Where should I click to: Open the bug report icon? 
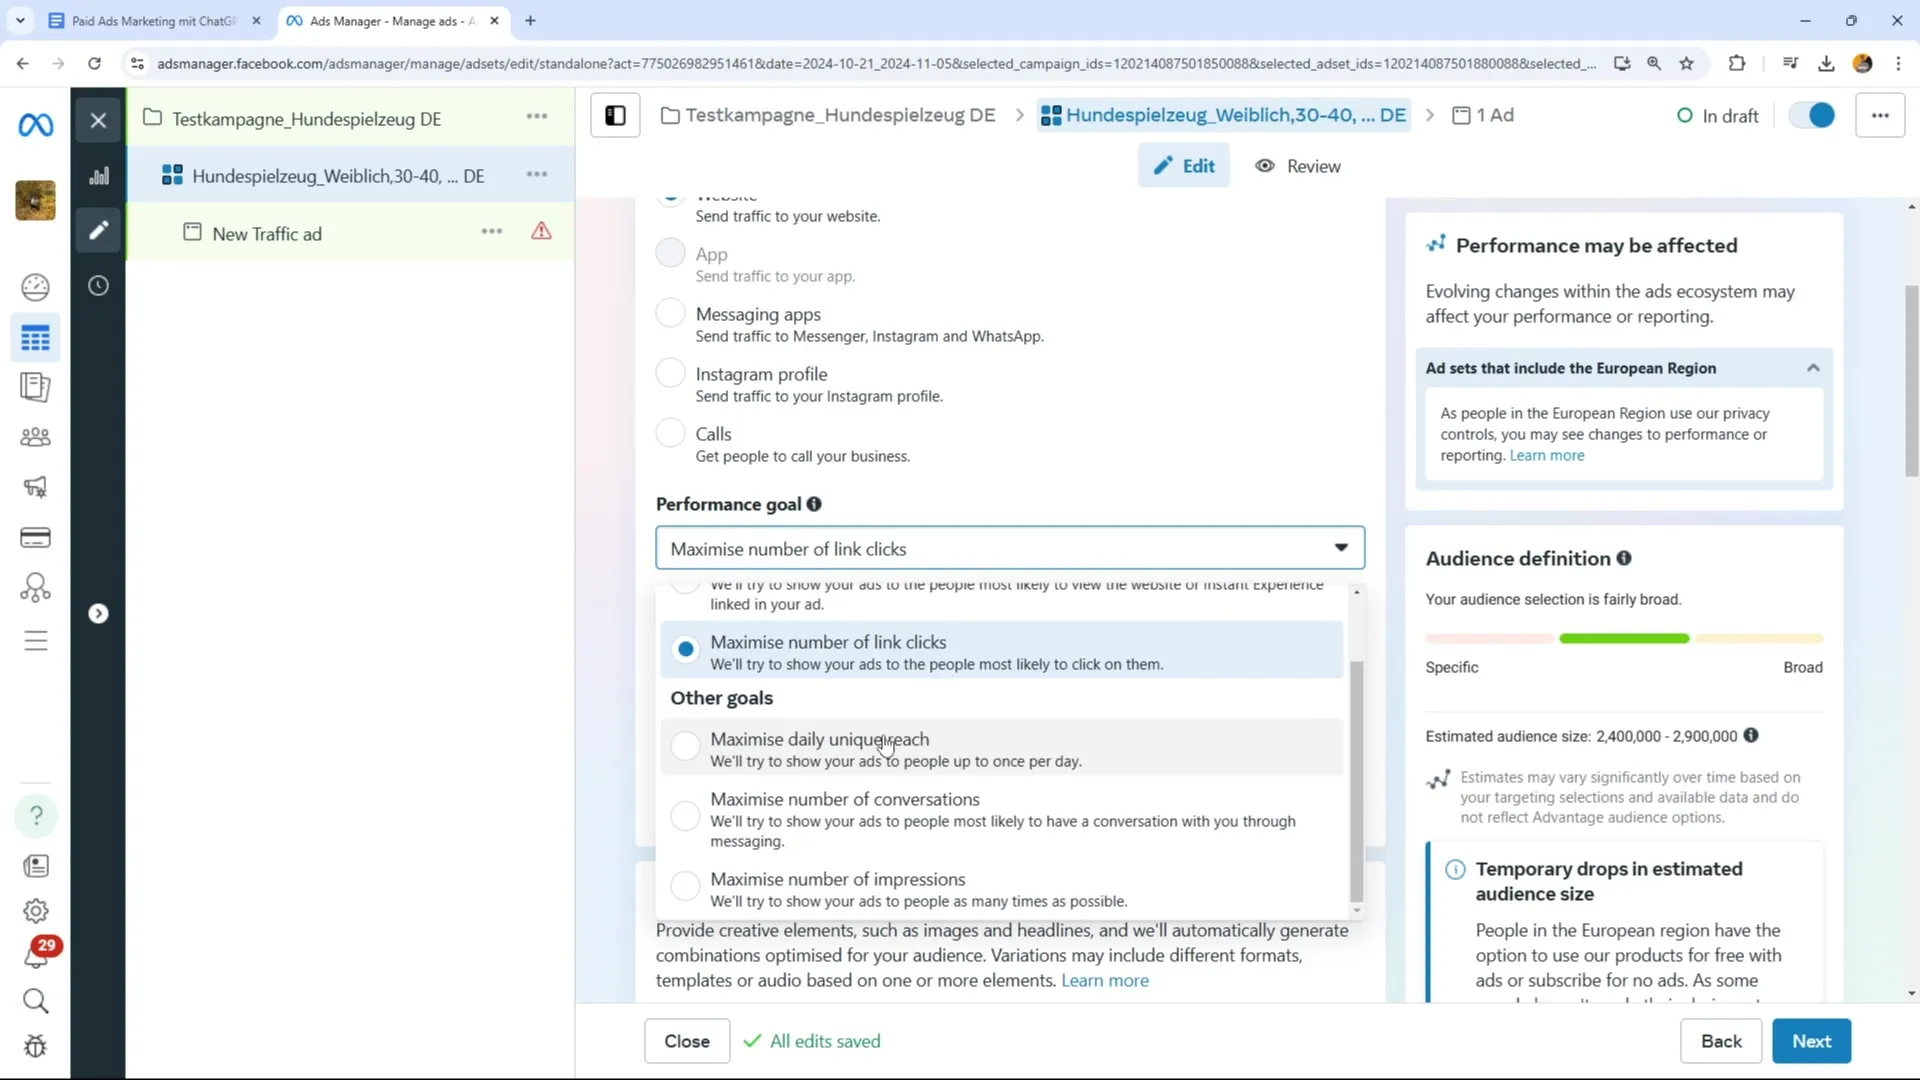pos(35,1047)
